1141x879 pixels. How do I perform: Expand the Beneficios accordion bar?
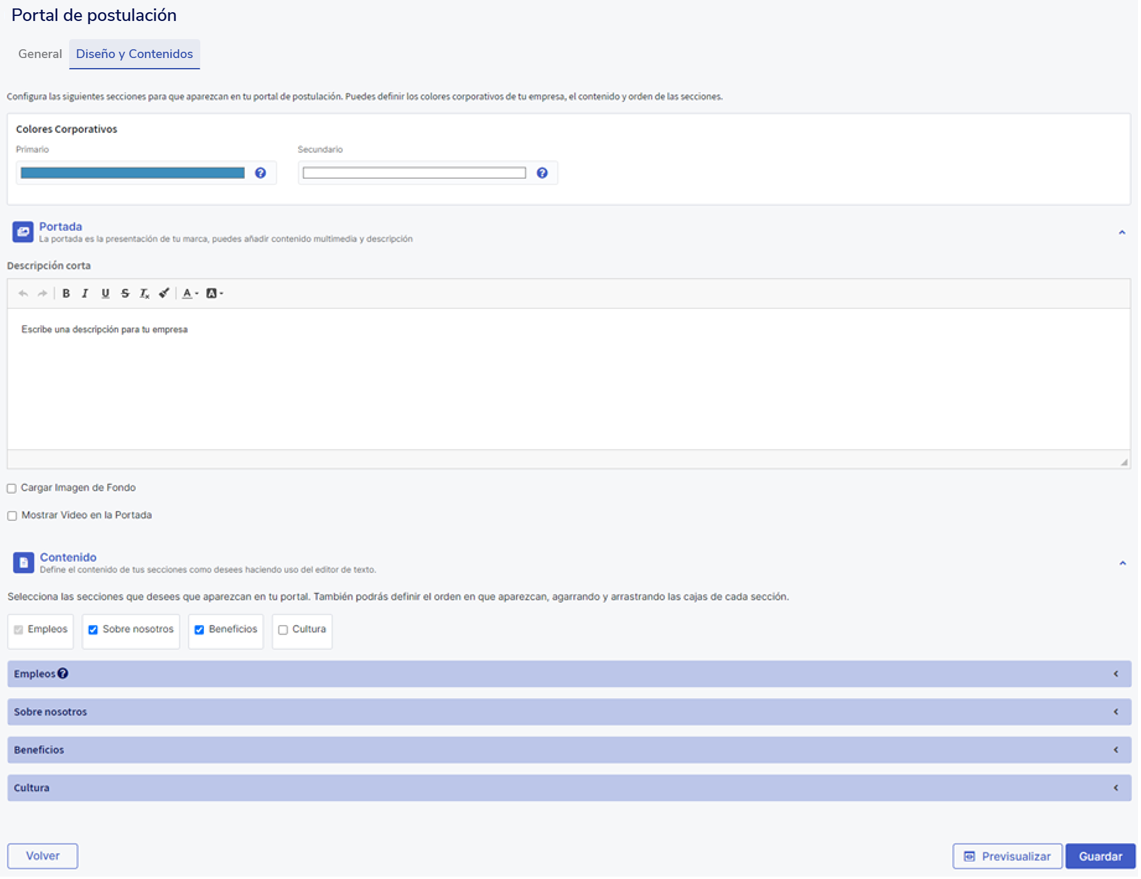coord(568,750)
